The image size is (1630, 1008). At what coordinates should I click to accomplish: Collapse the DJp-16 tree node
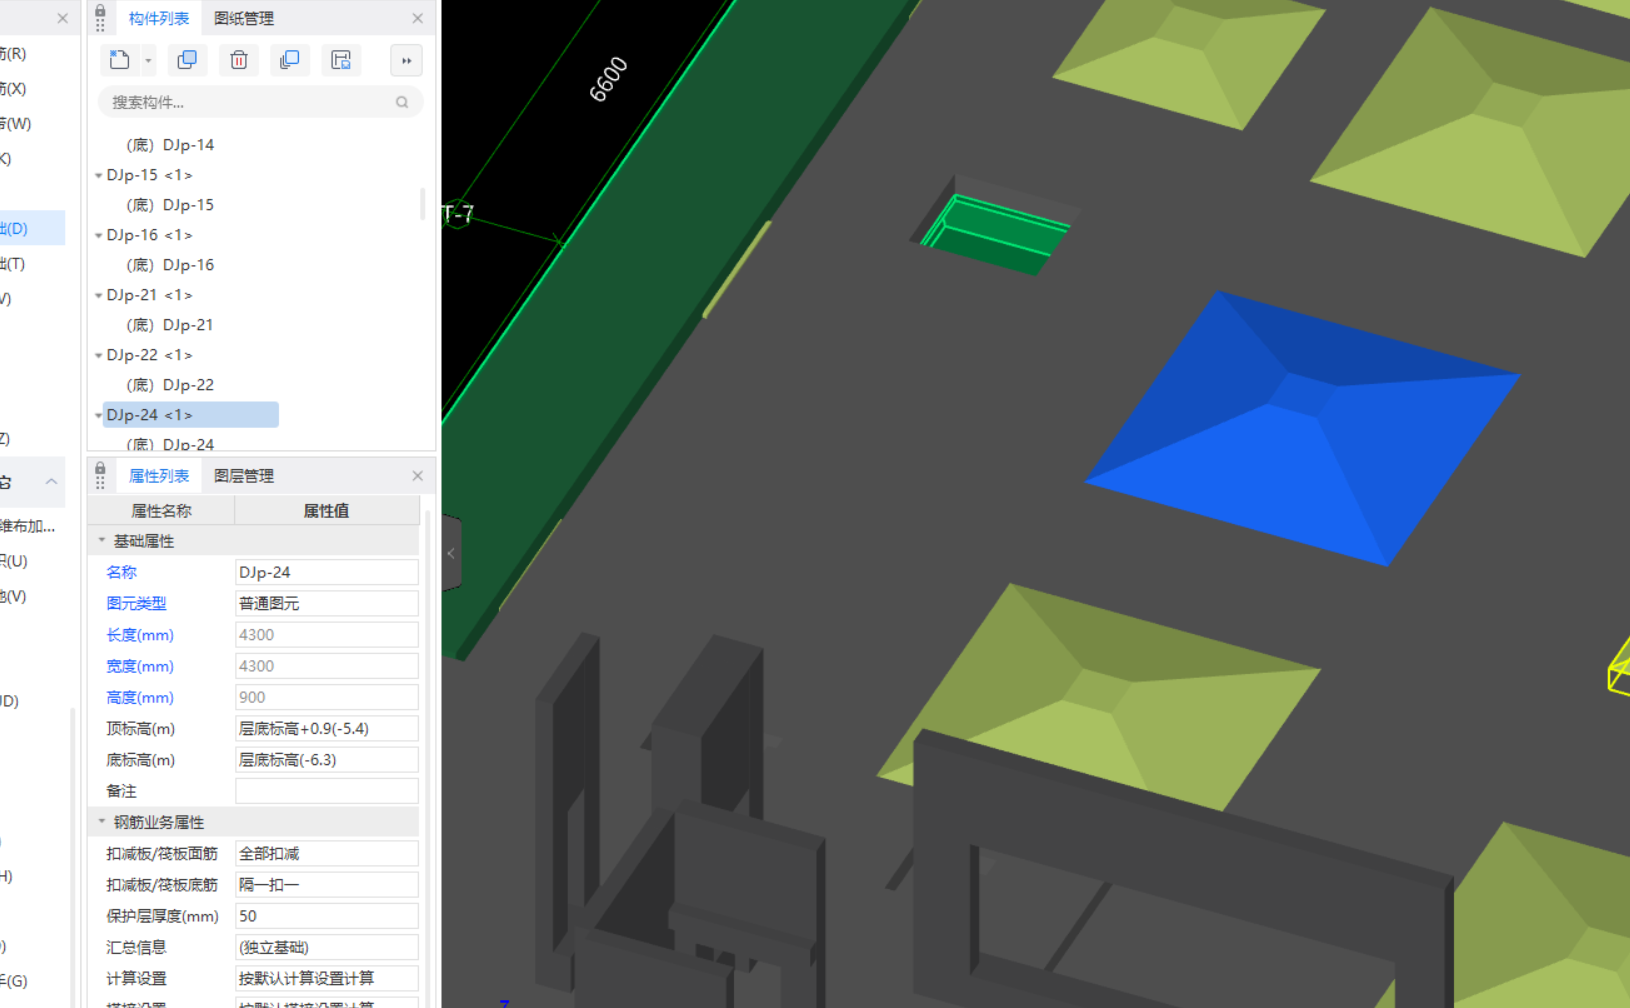click(99, 235)
